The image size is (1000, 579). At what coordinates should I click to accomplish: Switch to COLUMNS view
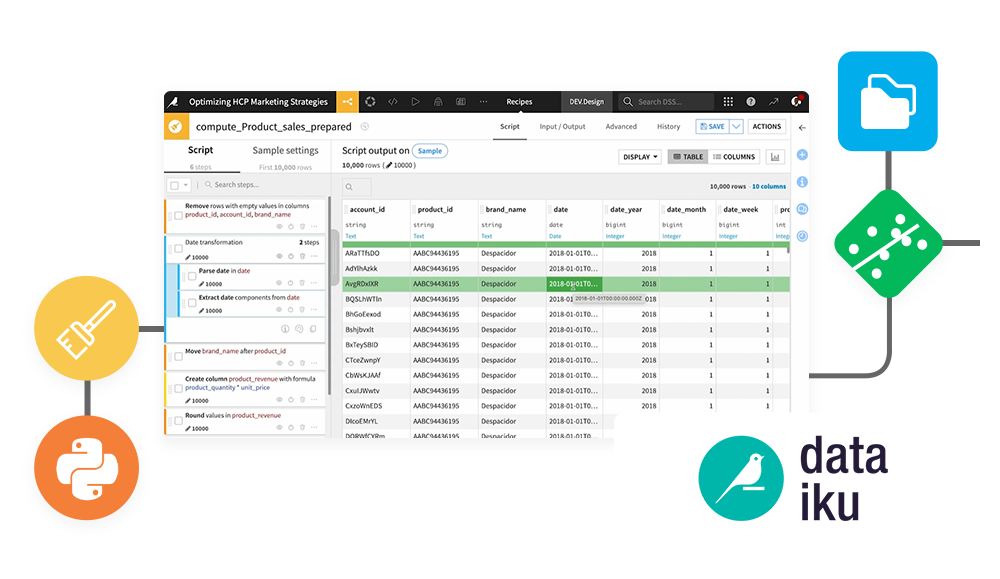point(733,157)
